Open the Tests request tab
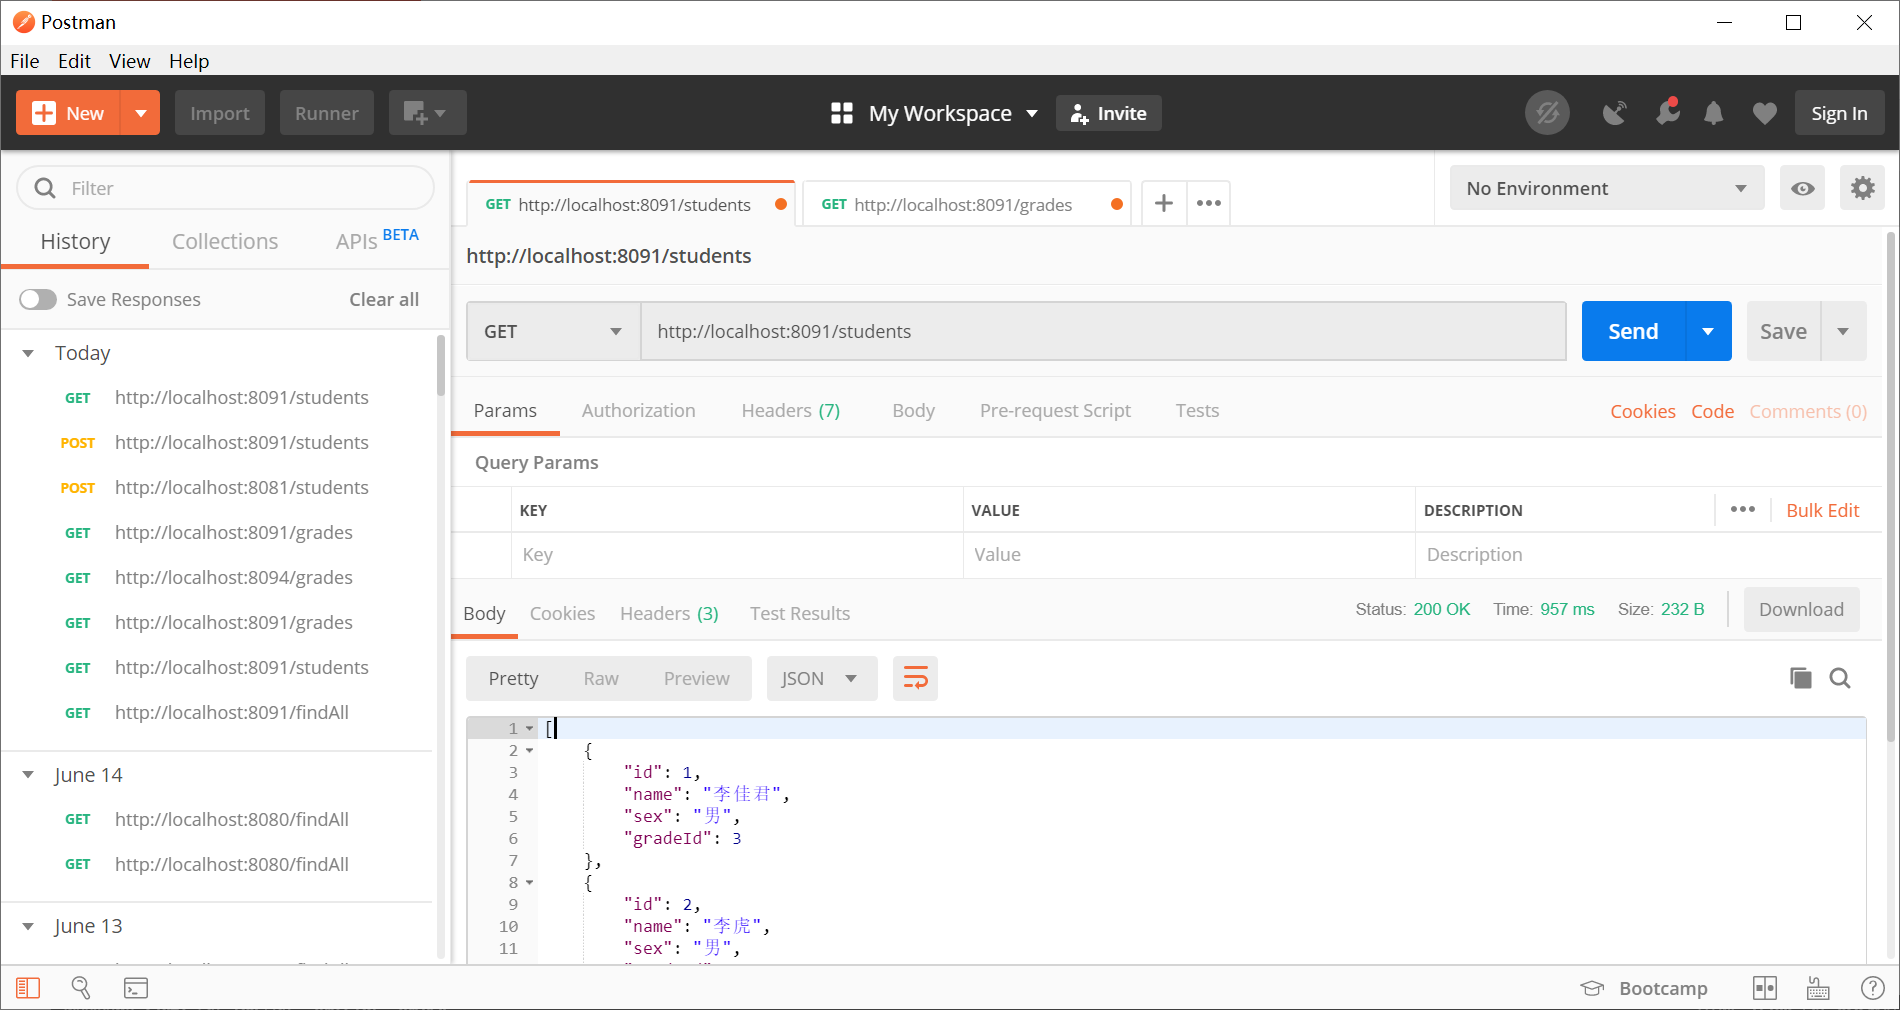Viewport: 1900px width, 1010px height. [x=1197, y=411]
